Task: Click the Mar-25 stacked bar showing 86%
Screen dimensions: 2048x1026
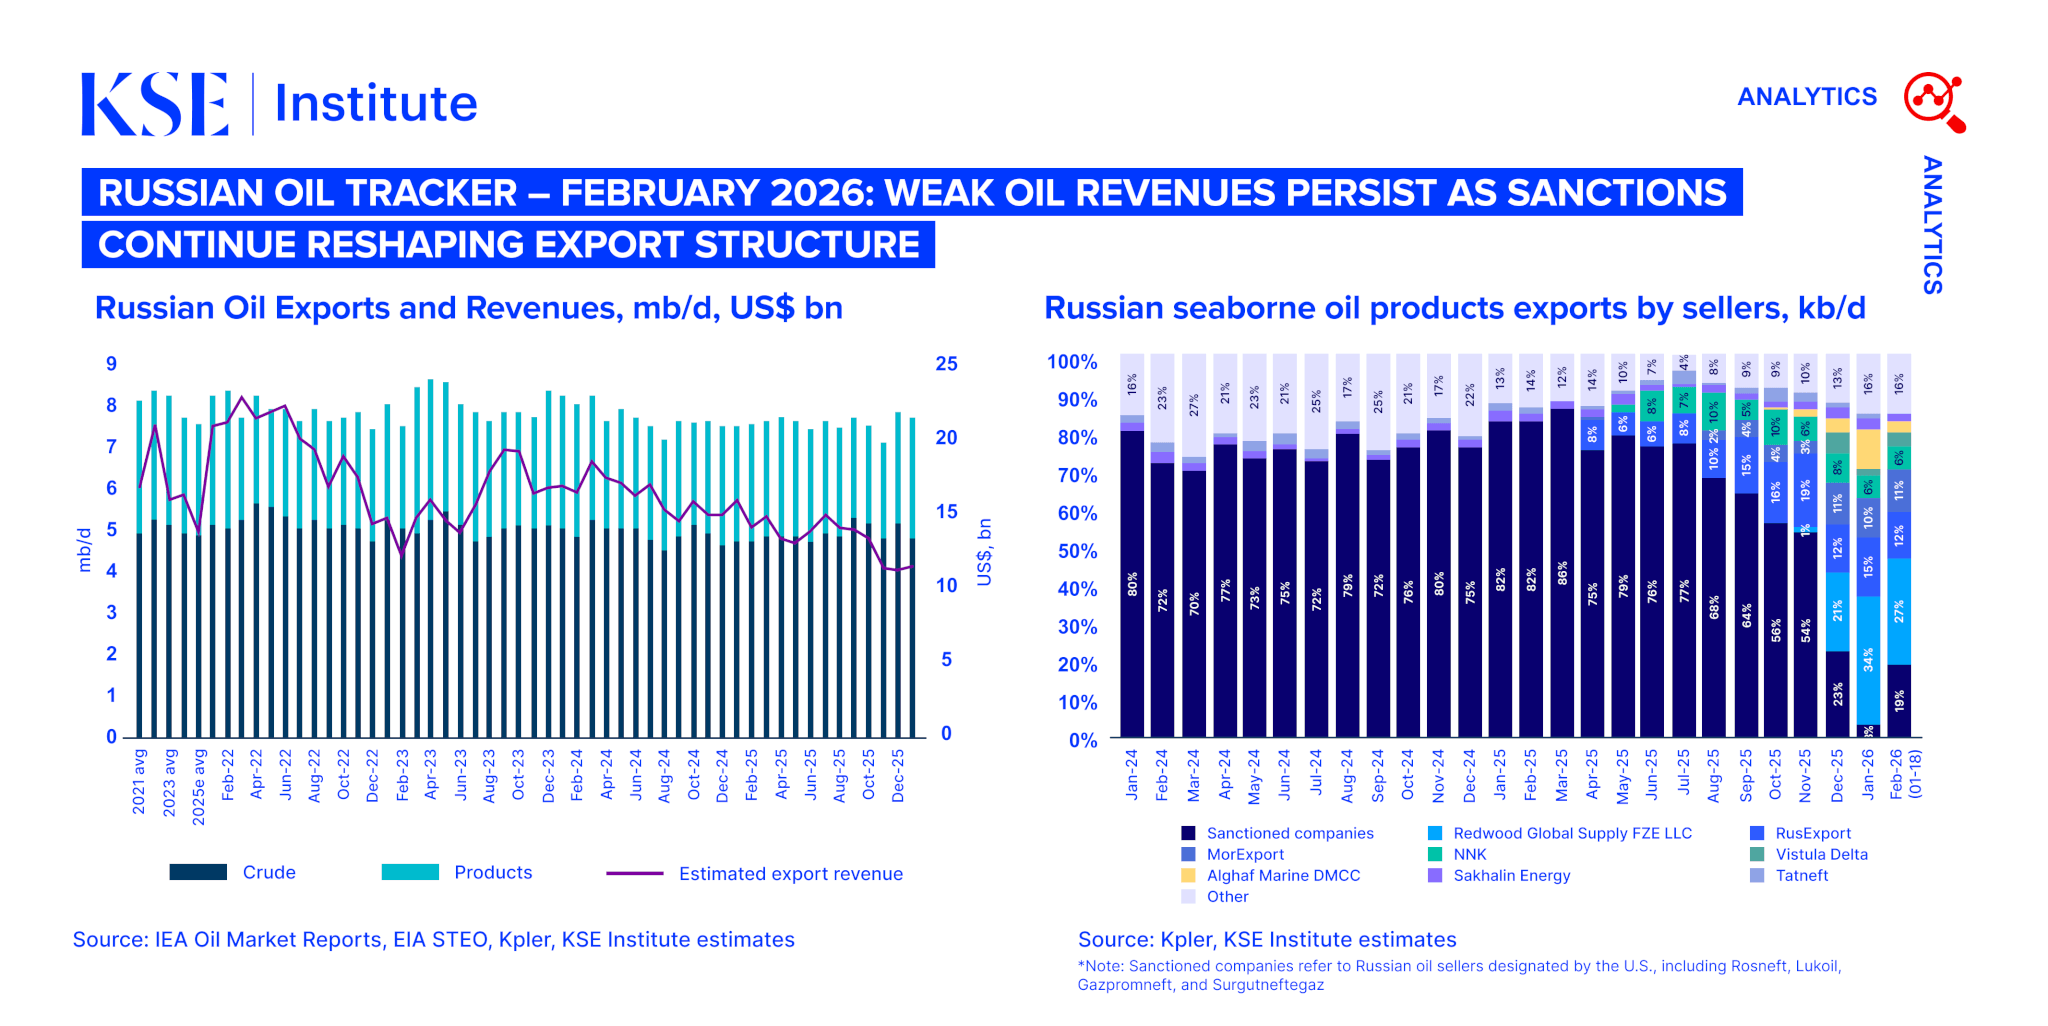Action: click(x=1562, y=545)
